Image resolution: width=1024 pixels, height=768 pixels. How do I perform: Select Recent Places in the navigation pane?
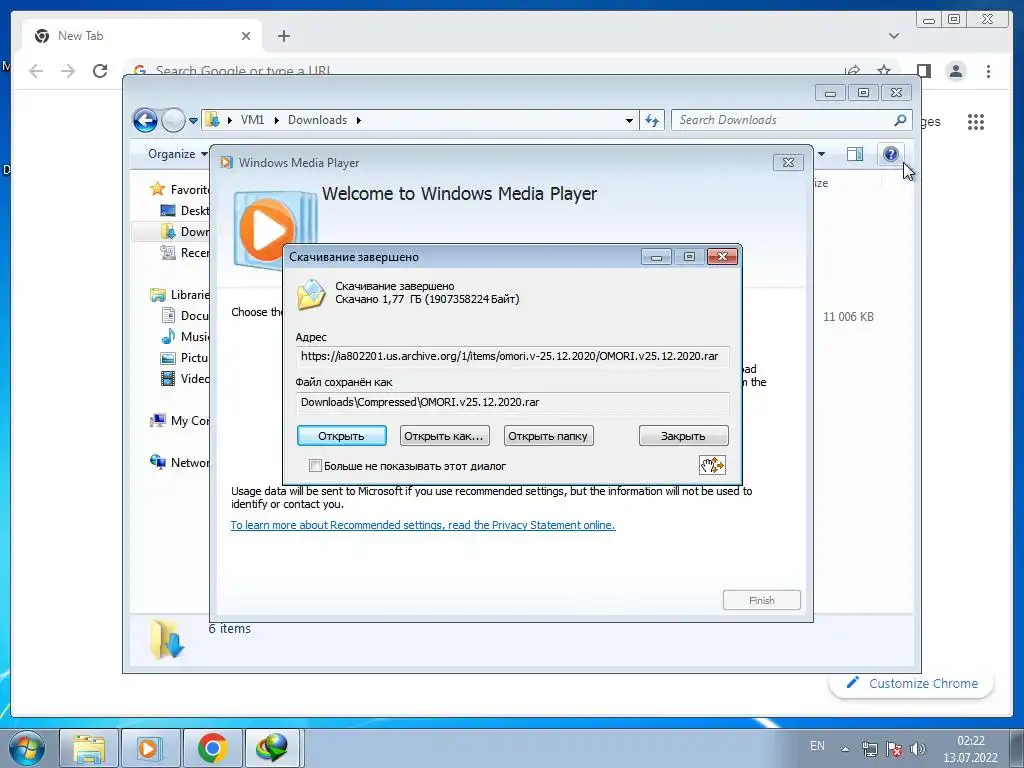click(185, 252)
